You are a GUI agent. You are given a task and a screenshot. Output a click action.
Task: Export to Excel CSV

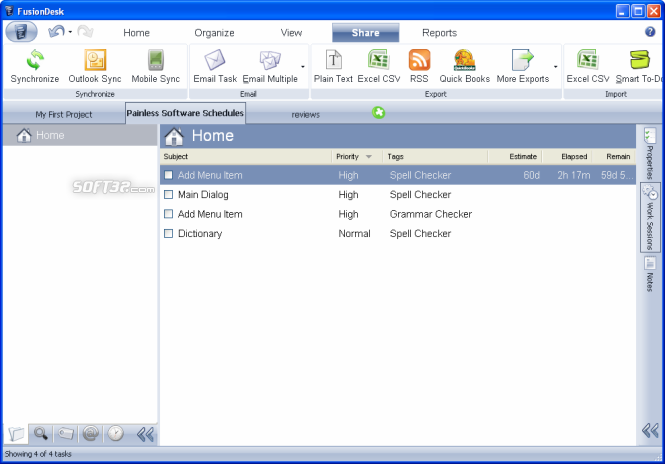[x=379, y=60]
